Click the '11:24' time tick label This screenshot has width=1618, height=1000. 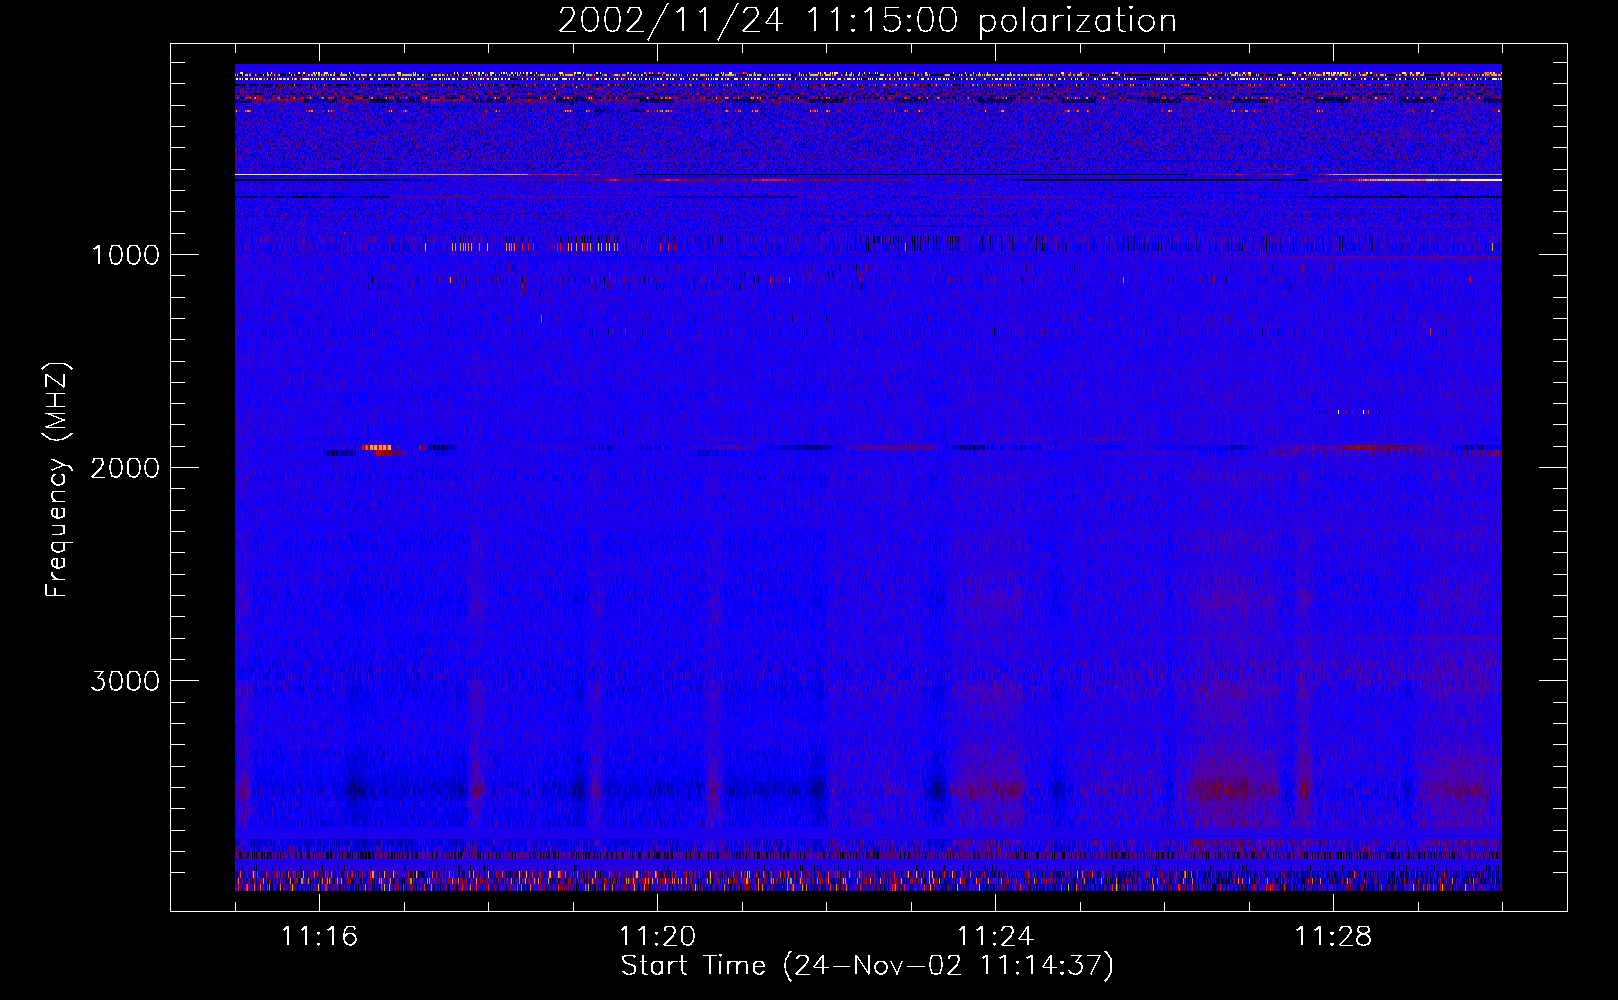[x=995, y=937]
